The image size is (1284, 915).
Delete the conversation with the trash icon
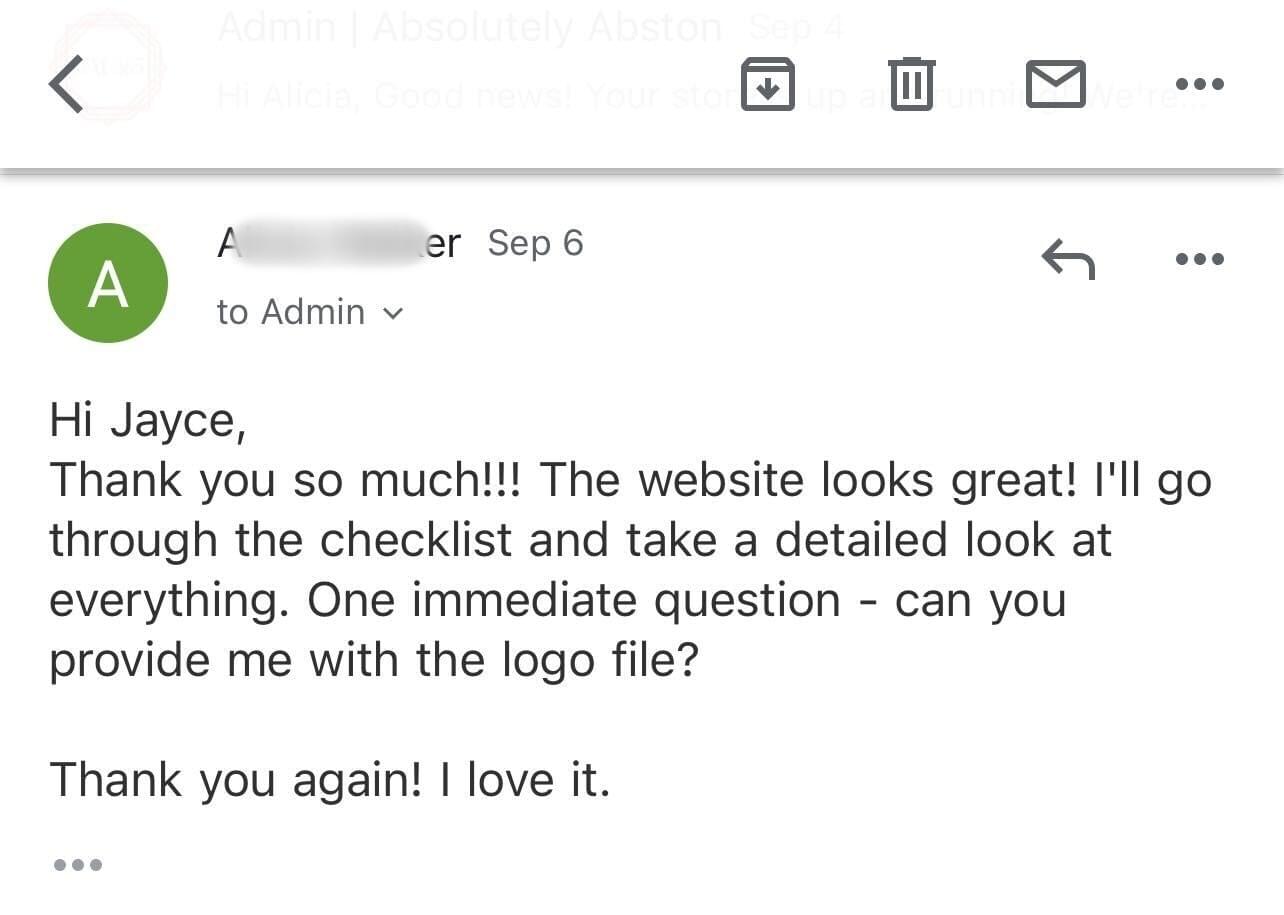(911, 84)
